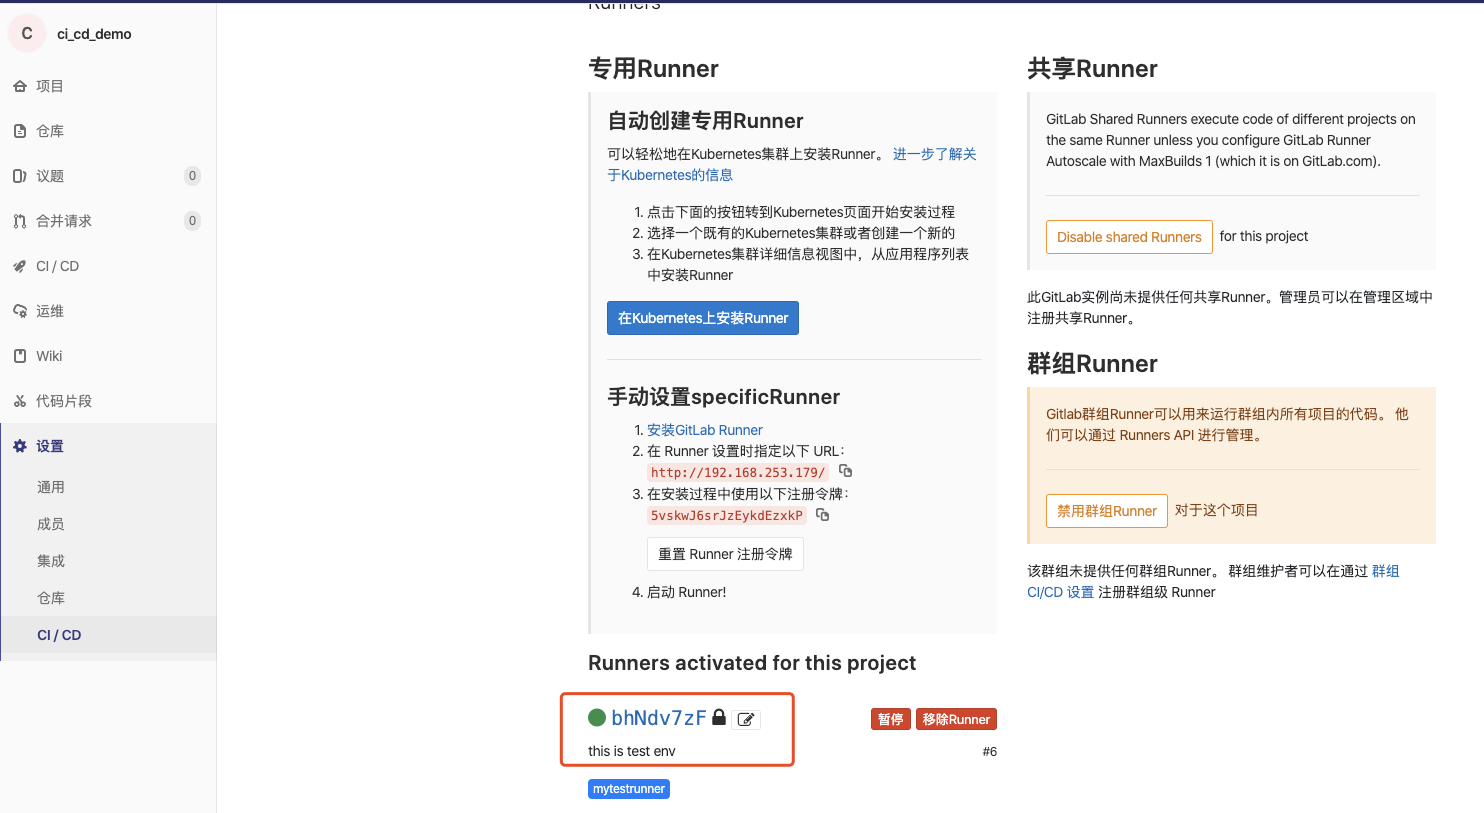Click the '4. 启动 Runner!' step text
The height and width of the screenshot is (813, 1484).
pos(679,592)
